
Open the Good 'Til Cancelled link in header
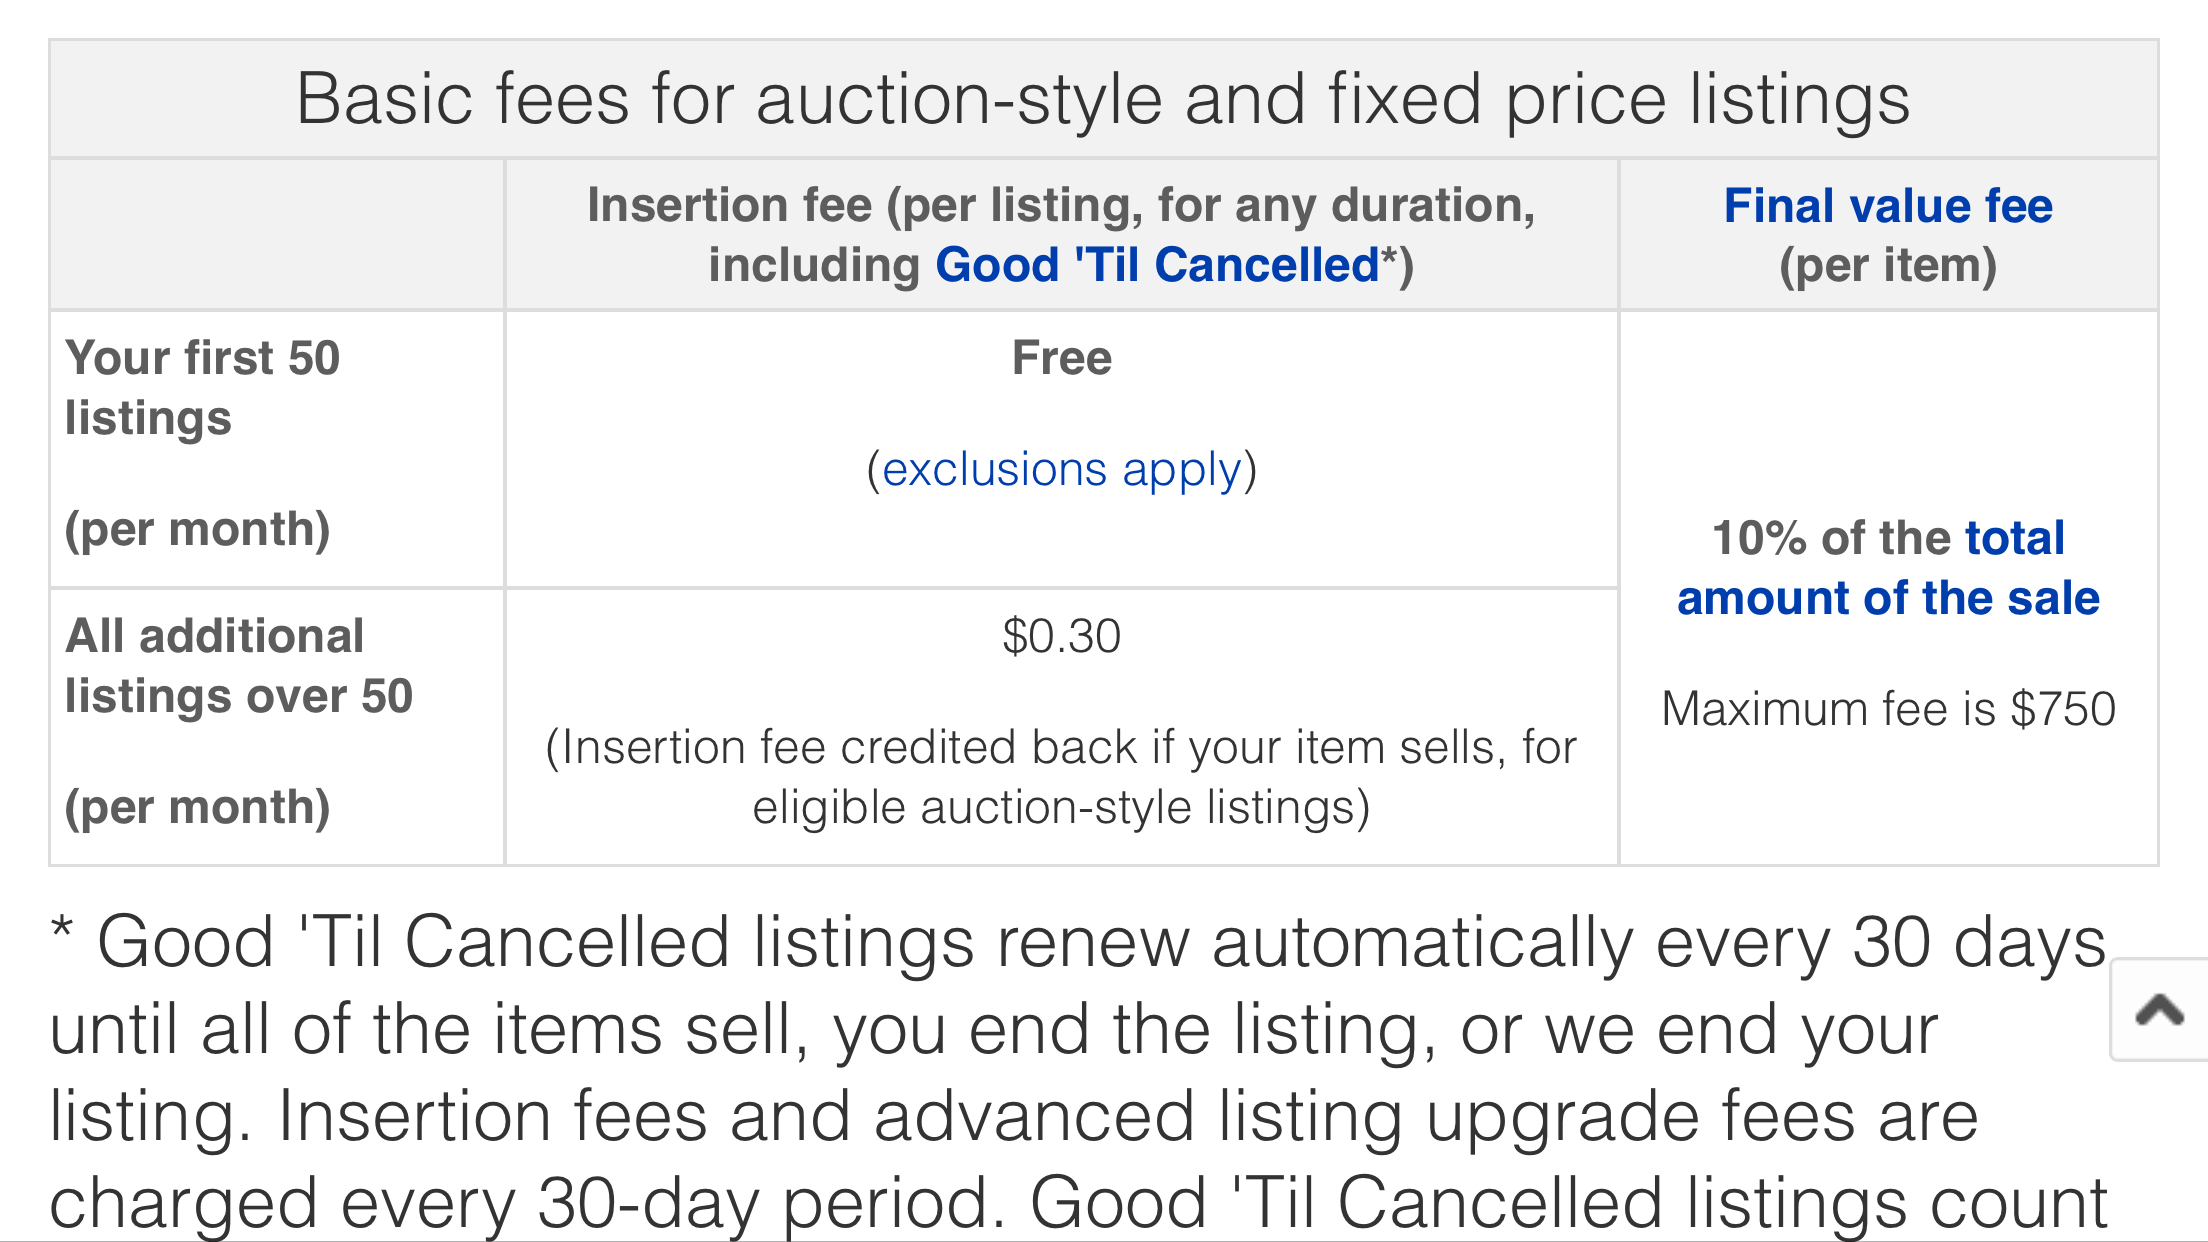(x=1157, y=265)
